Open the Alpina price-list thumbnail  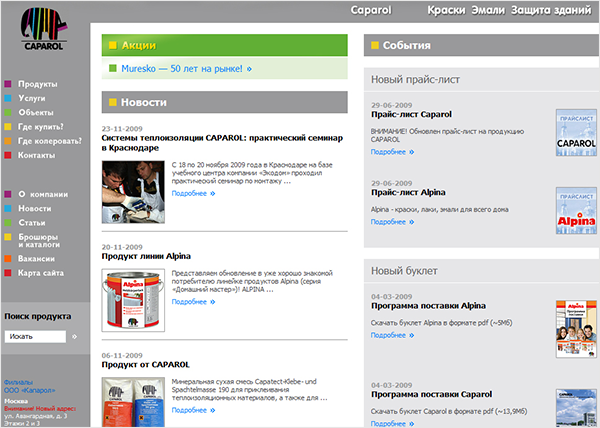coord(576,210)
